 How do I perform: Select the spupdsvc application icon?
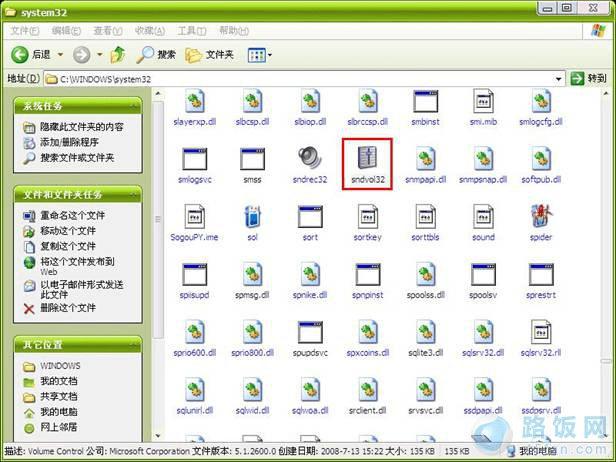[x=310, y=332]
